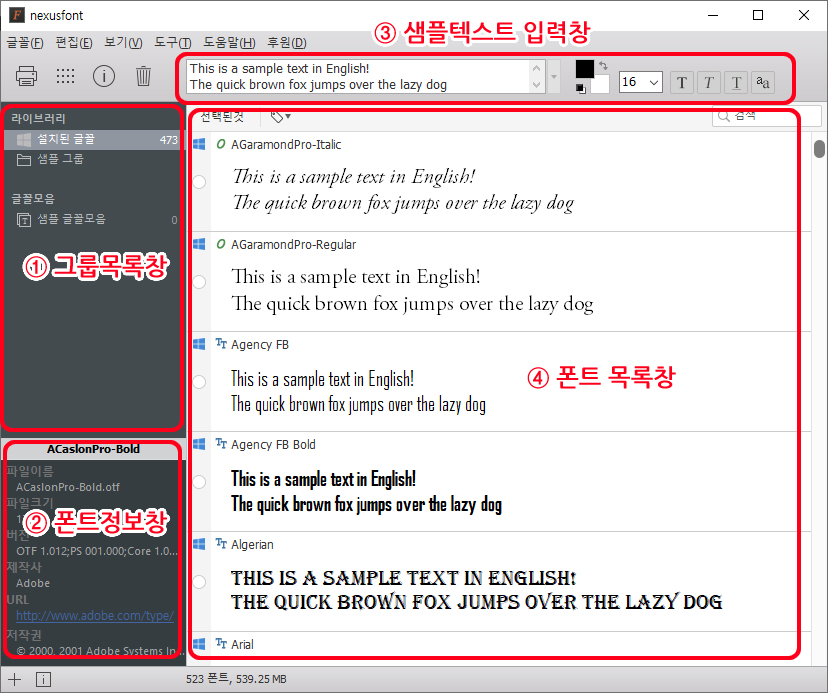Click the 샘플 글꼴모음 collection icon
The image size is (828, 693).
point(24,219)
